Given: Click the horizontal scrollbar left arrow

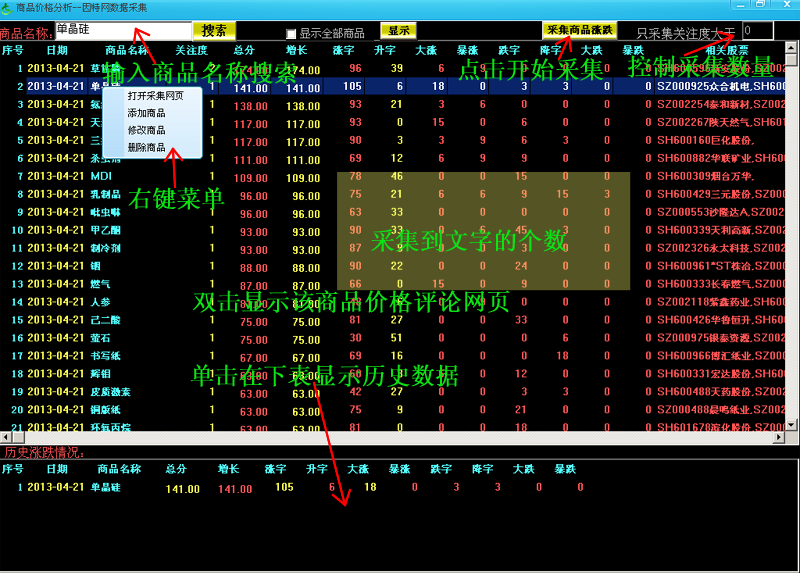Looking at the screenshot, I should [6, 437].
